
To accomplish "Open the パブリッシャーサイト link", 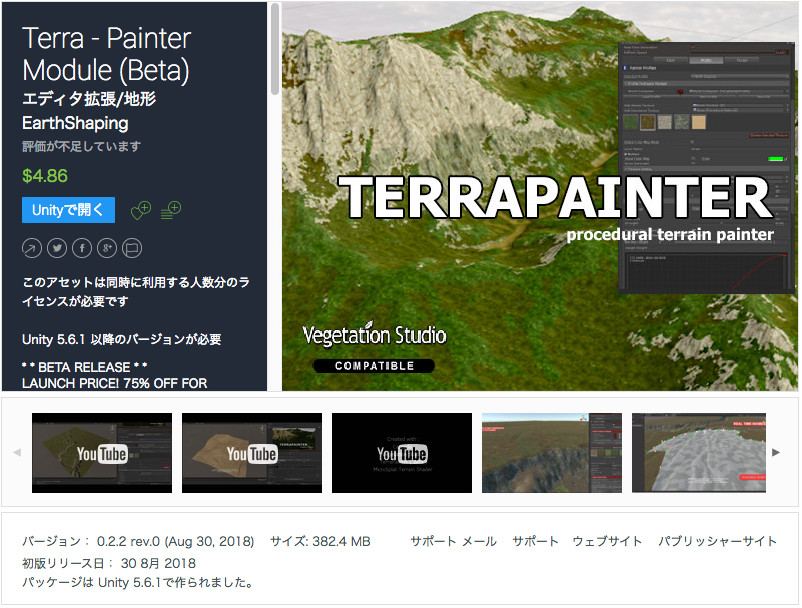I will click(717, 542).
